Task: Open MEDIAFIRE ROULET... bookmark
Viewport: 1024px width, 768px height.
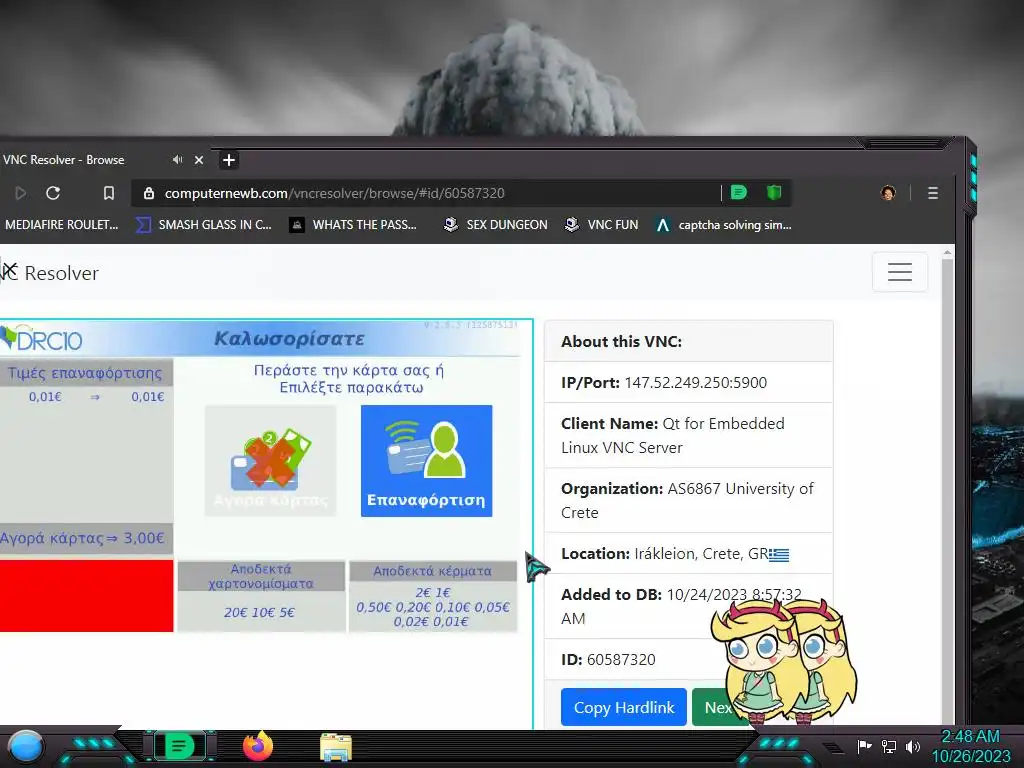Action: (61, 225)
